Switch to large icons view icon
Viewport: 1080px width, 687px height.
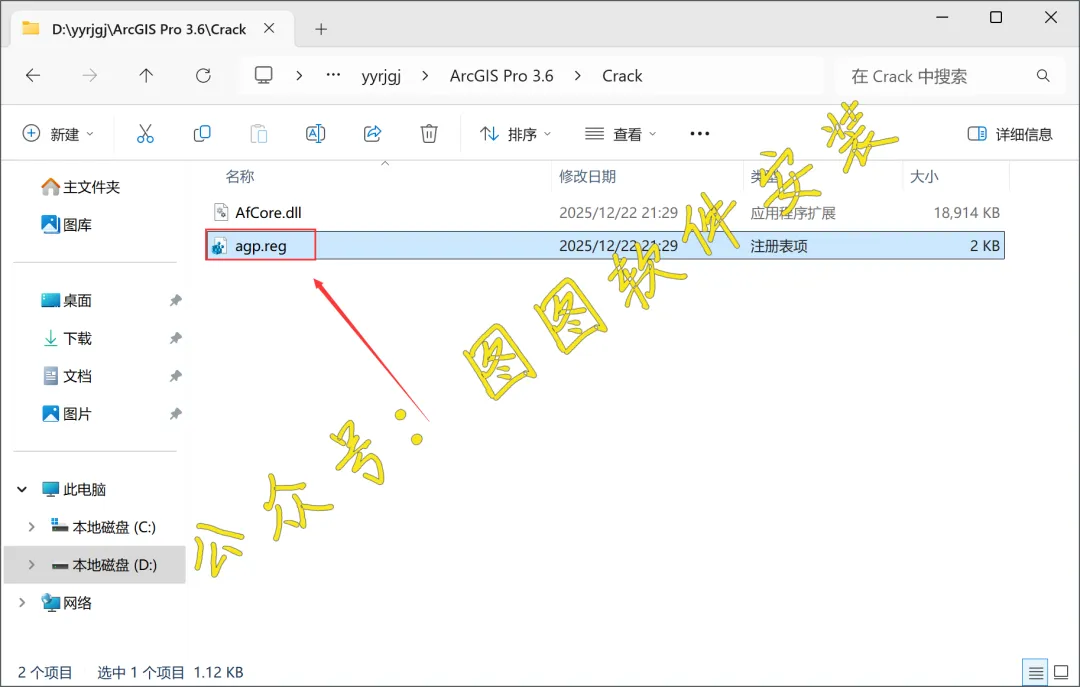pos(1061,672)
